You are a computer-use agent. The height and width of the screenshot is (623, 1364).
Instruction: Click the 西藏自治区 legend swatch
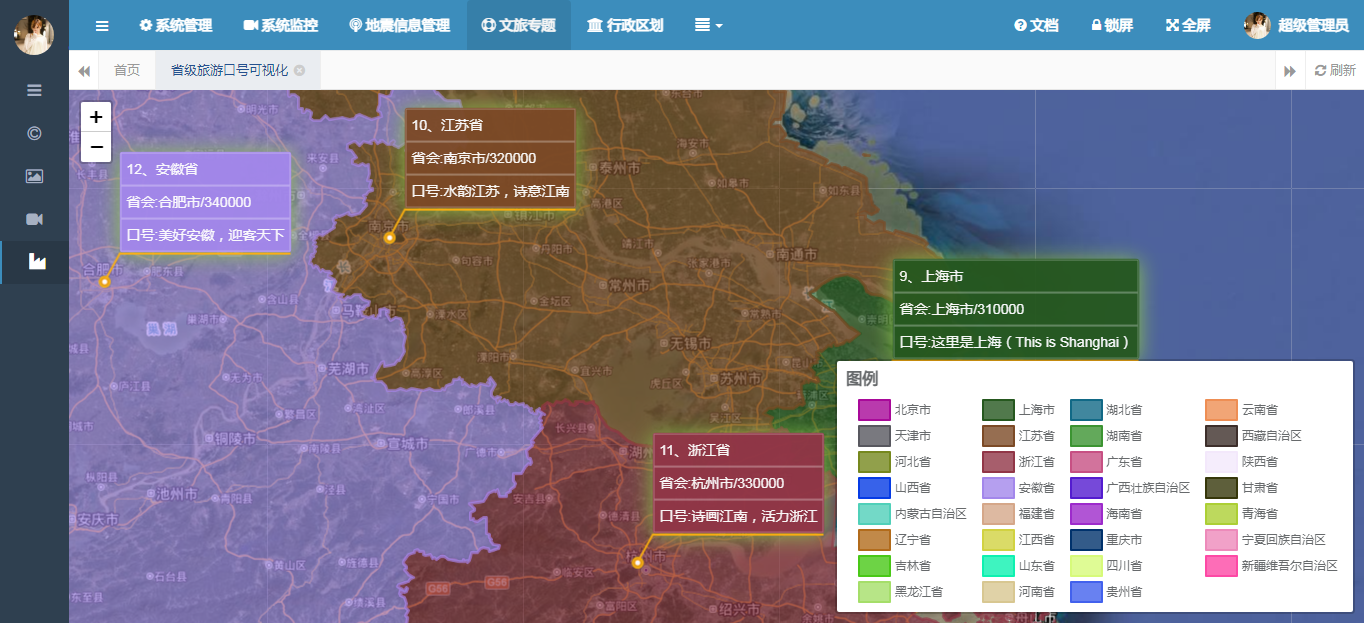(1221, 436)
